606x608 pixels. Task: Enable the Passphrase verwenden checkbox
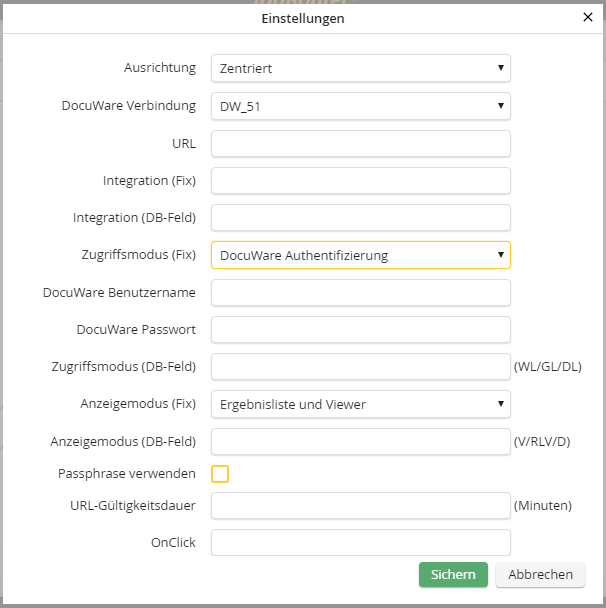coord(220,473)
